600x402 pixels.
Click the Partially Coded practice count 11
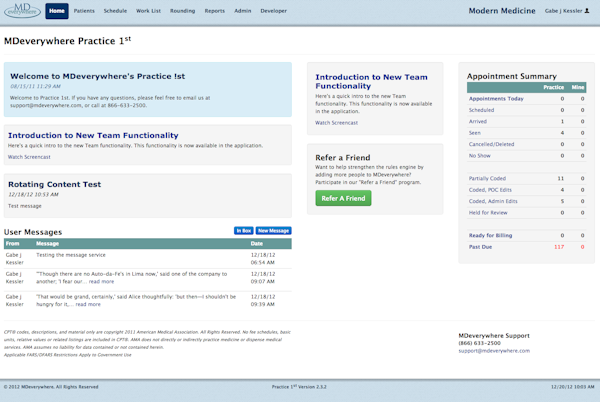coord(561,178)
